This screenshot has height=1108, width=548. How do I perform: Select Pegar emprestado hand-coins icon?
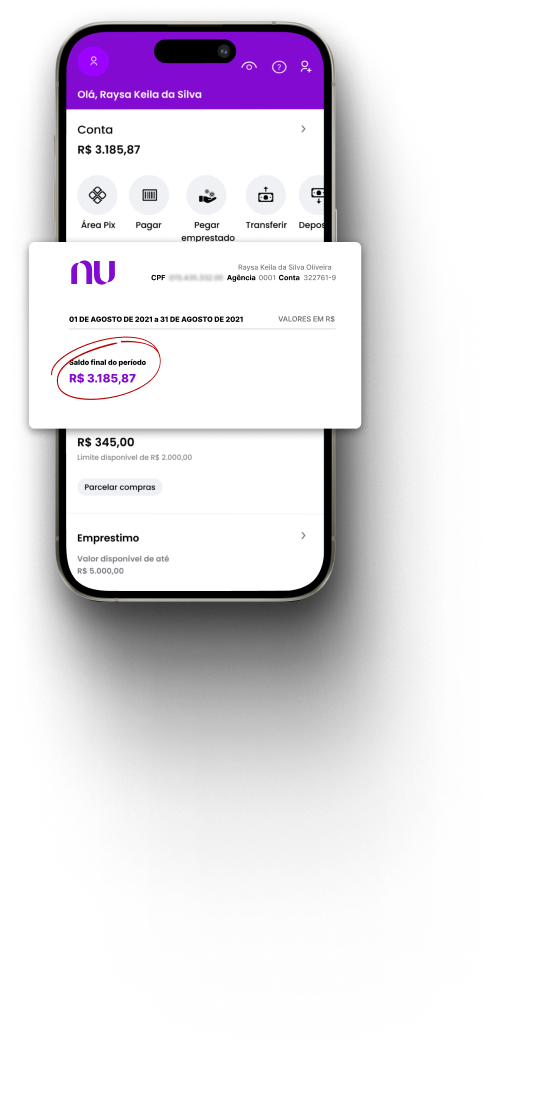pyautogui.click(x=206, y=195)
